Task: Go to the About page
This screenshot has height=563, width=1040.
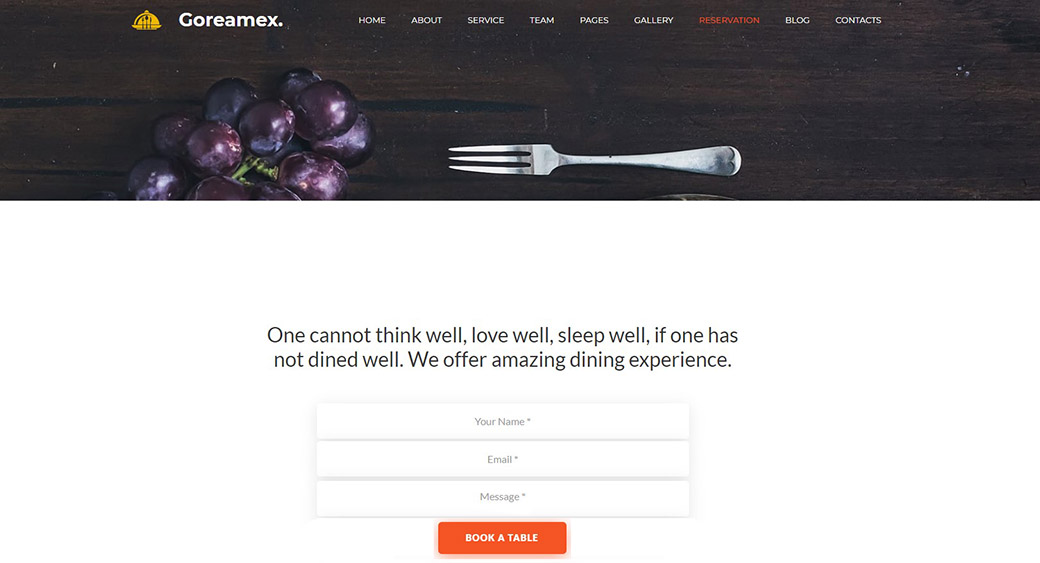Action: (426, 21)
